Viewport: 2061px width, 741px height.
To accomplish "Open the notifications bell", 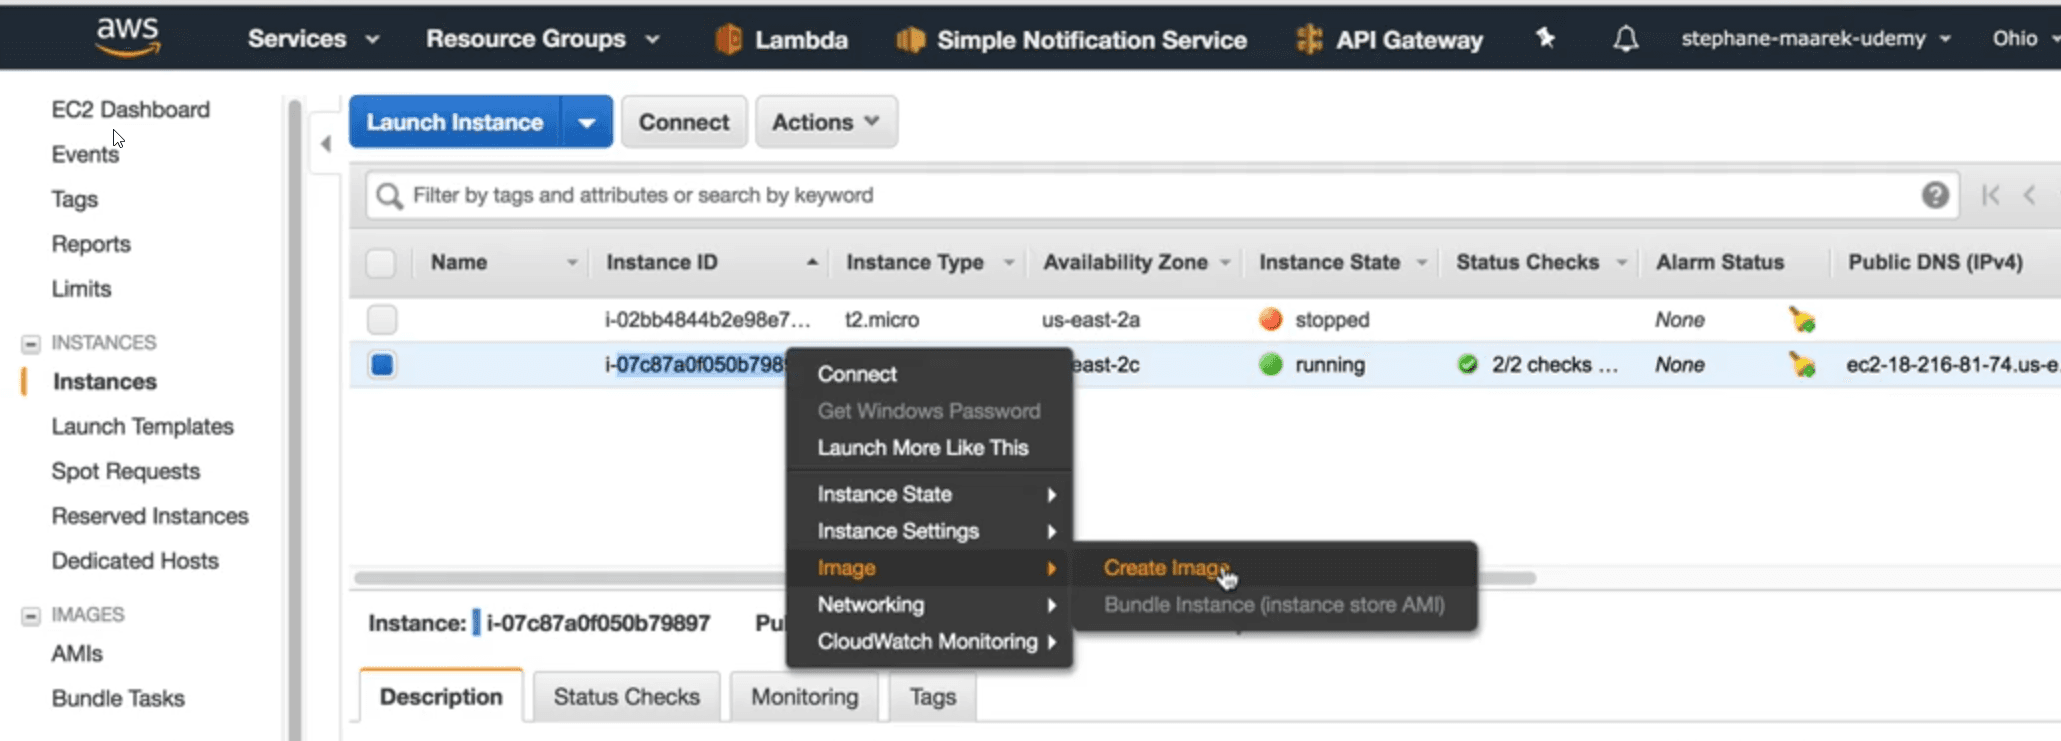I will pyautogui.click(x=1625, y=39).
